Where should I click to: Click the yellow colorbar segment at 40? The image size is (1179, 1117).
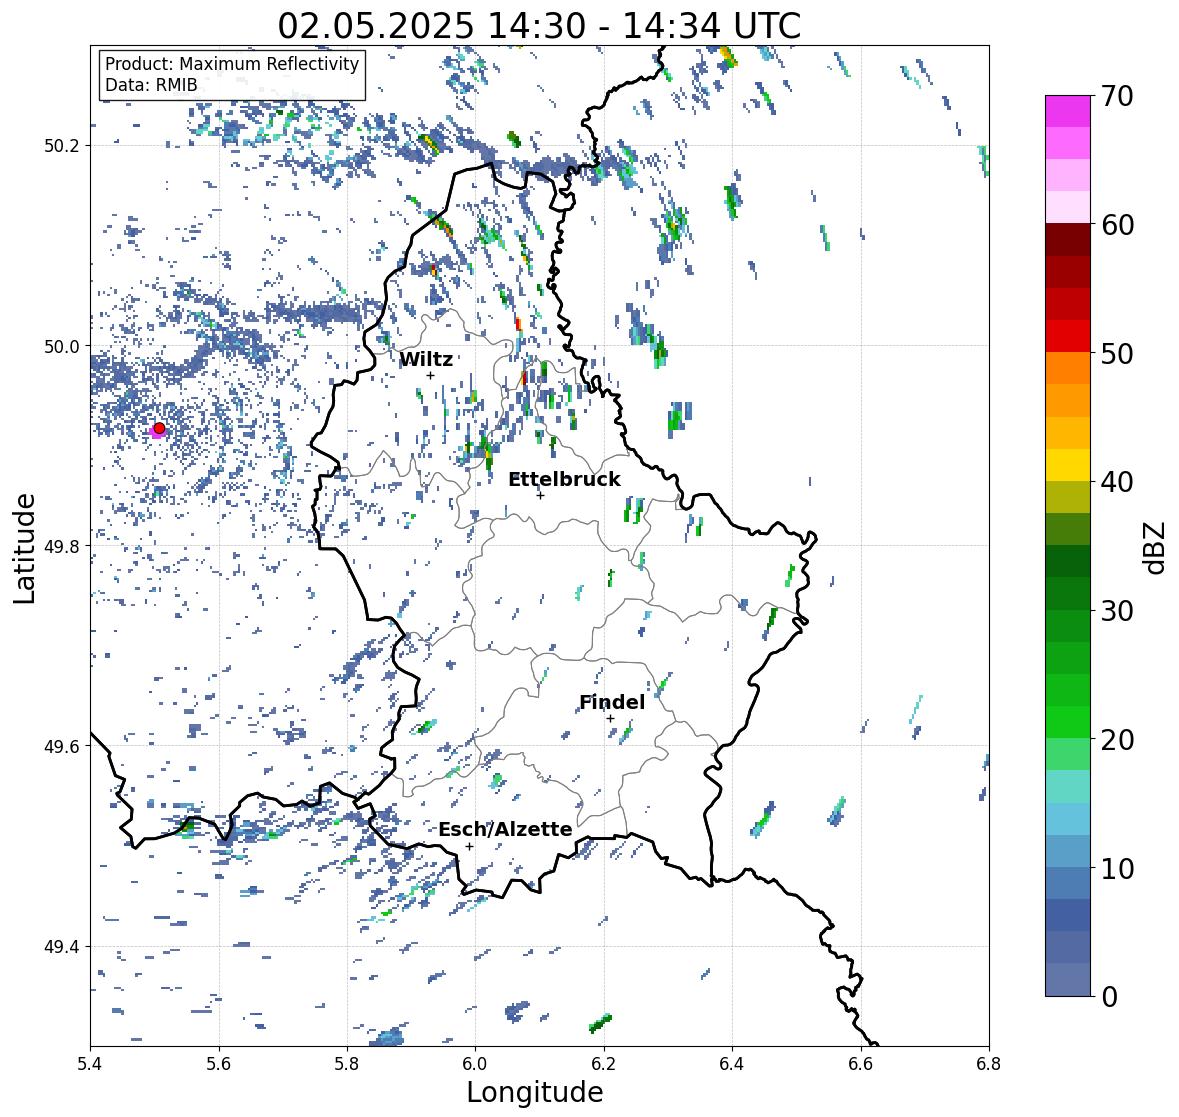coord(1068,465)
